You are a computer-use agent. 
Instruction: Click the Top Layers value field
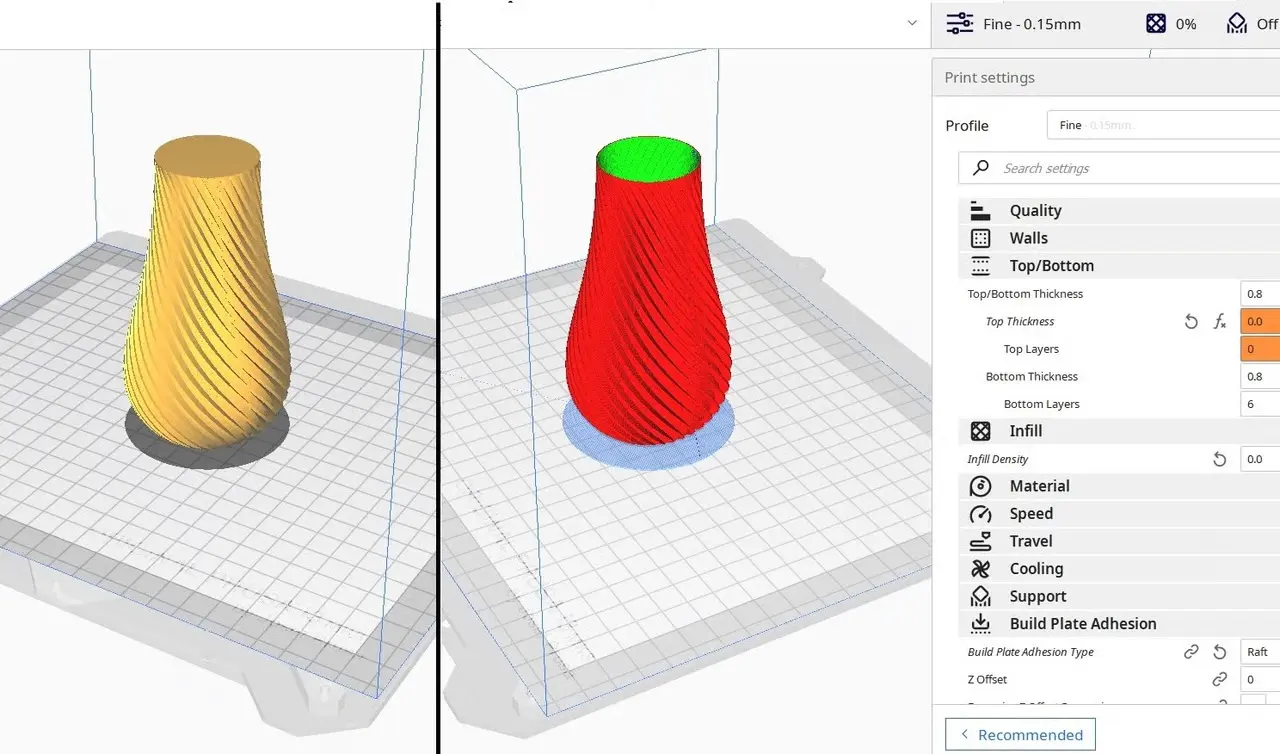[1260, 349]
